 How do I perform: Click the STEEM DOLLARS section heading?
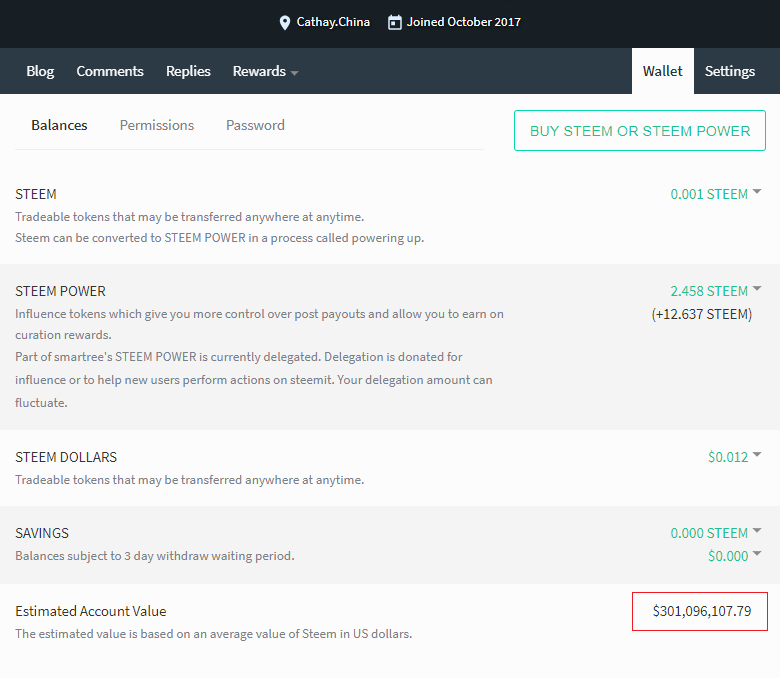tap(66, 457)
